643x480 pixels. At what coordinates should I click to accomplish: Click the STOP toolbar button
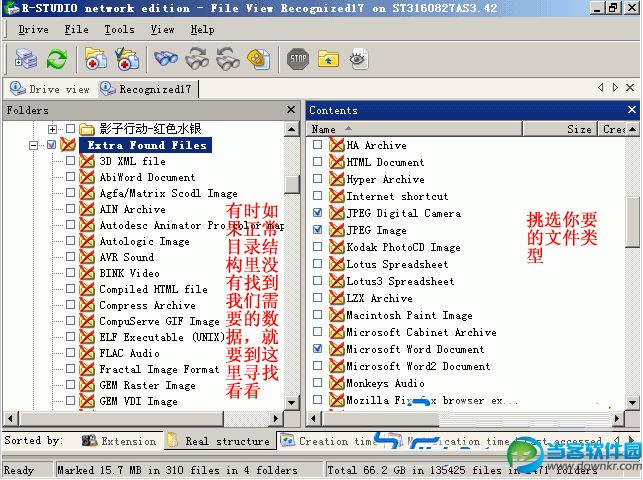click(298, 59)
